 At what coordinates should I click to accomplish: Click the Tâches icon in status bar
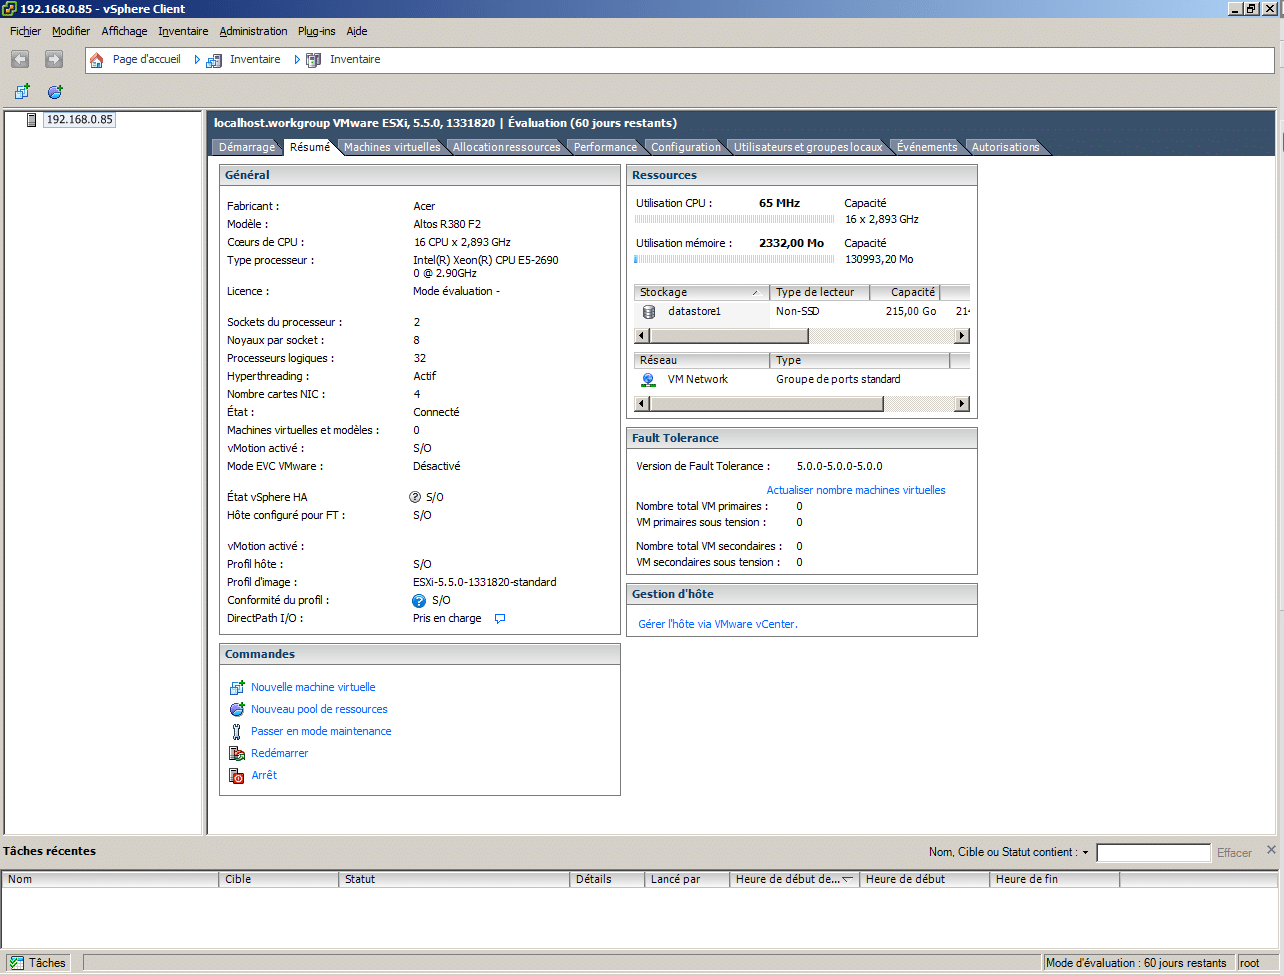[17, 963]
